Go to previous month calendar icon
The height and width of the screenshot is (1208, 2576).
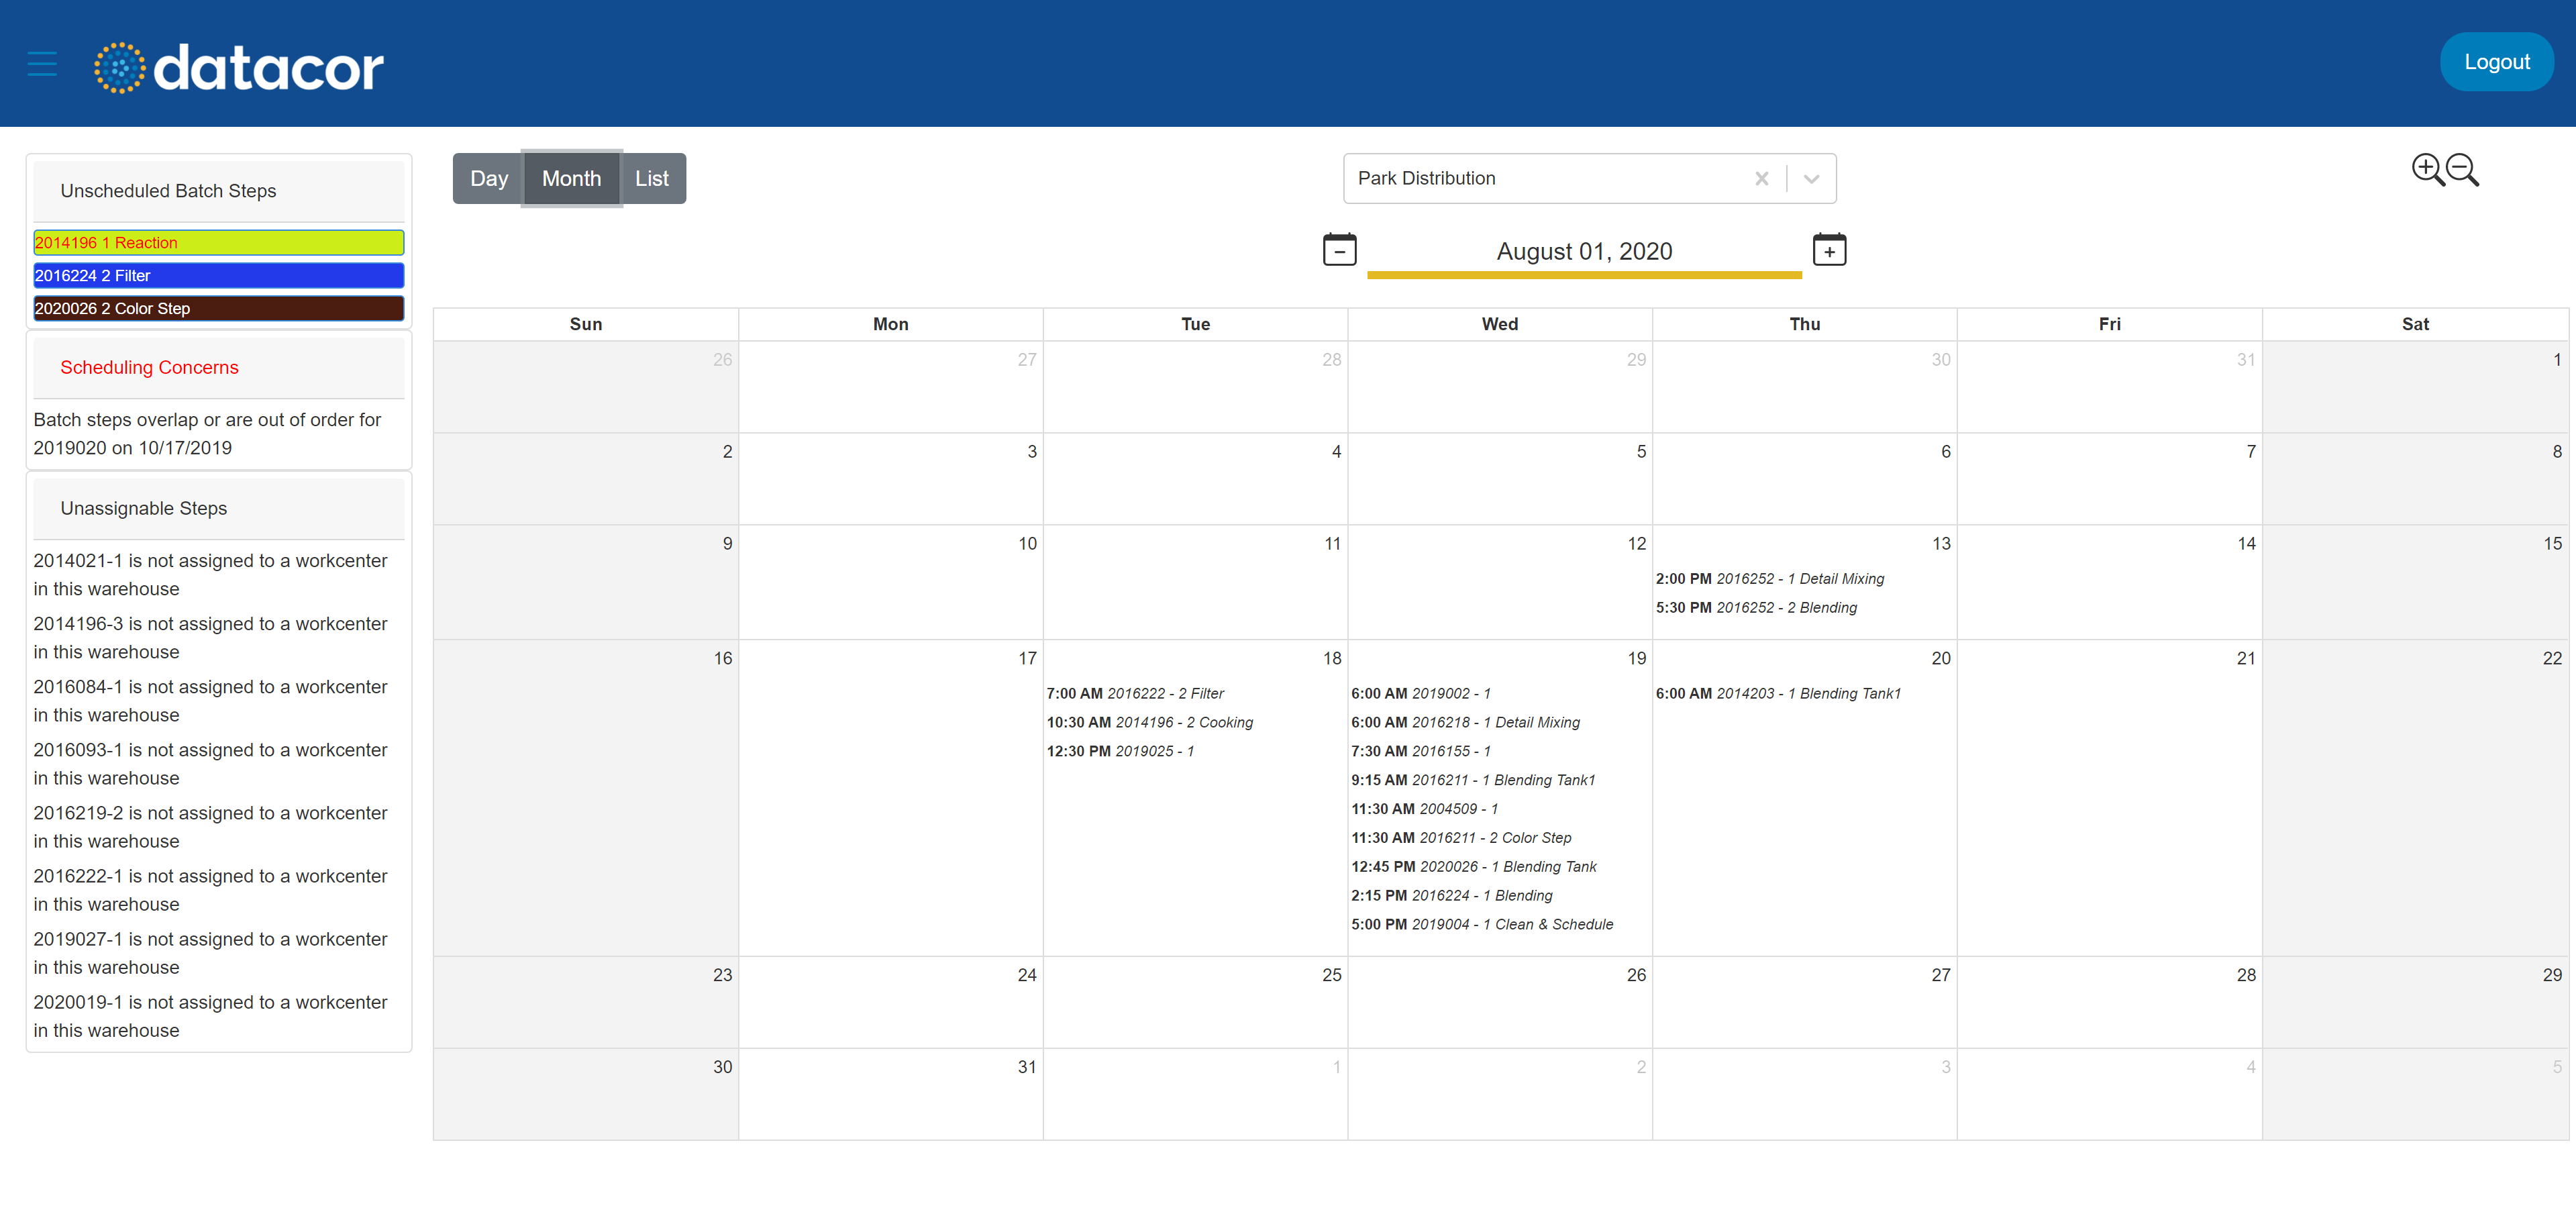click(1339, 249)
